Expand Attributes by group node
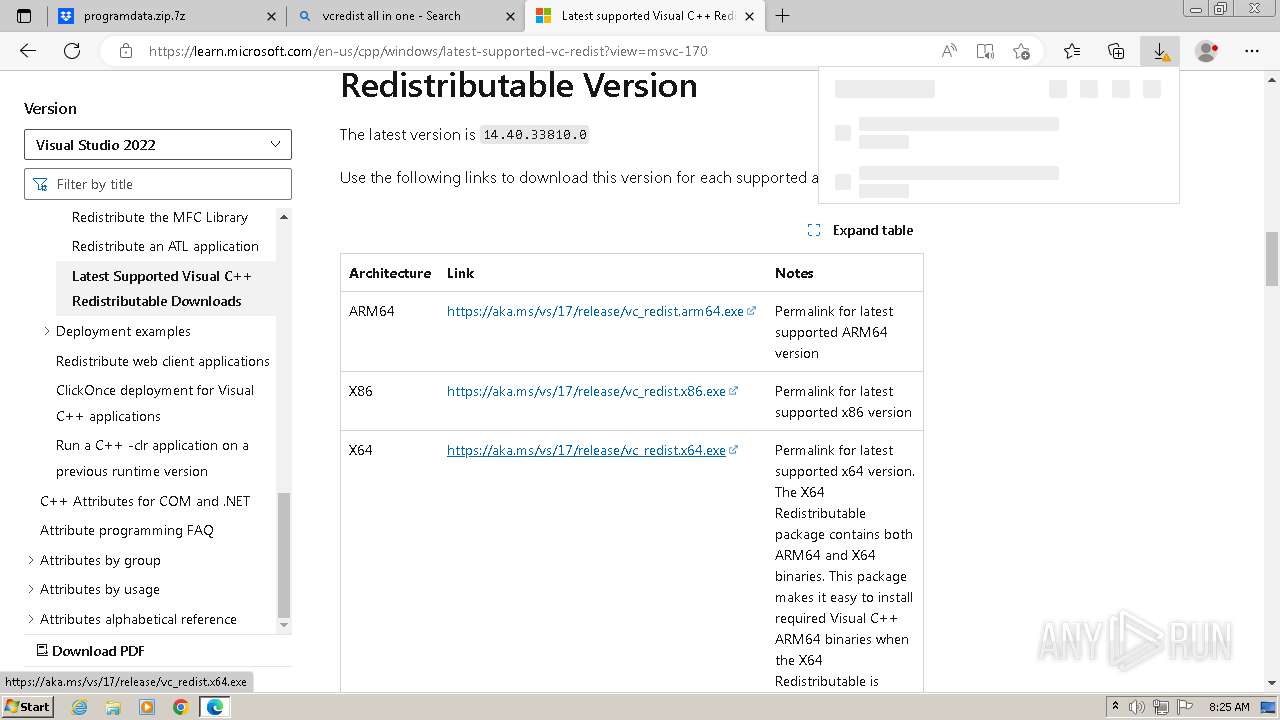The height and width of the screenshot is (720, 1280). point(30,560)
